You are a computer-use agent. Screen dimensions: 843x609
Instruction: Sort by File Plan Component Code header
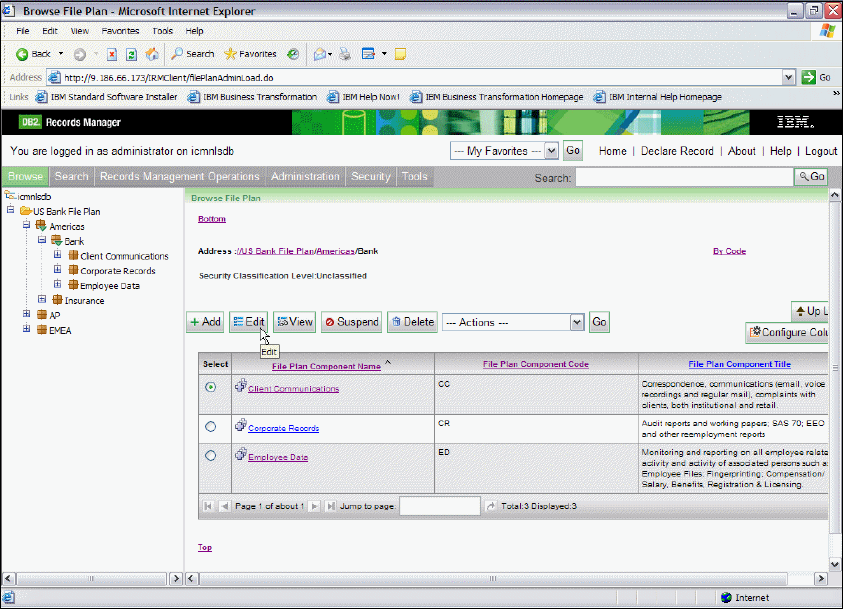coord(535,364)
